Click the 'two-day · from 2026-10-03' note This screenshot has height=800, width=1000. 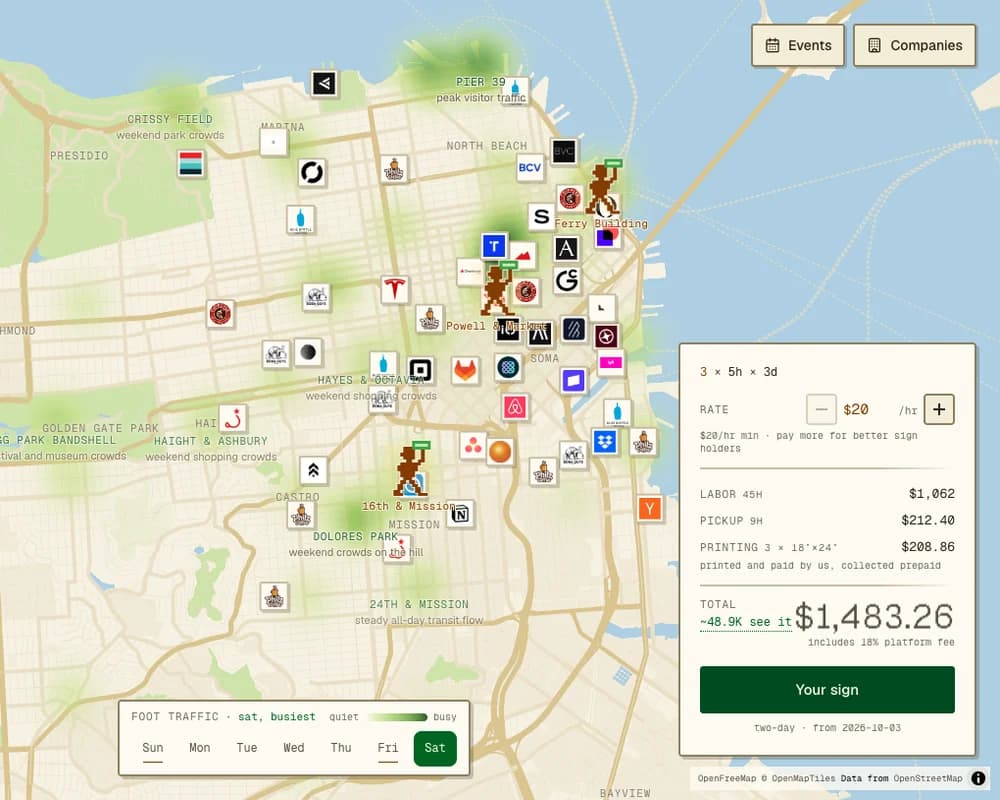[827, 728]
